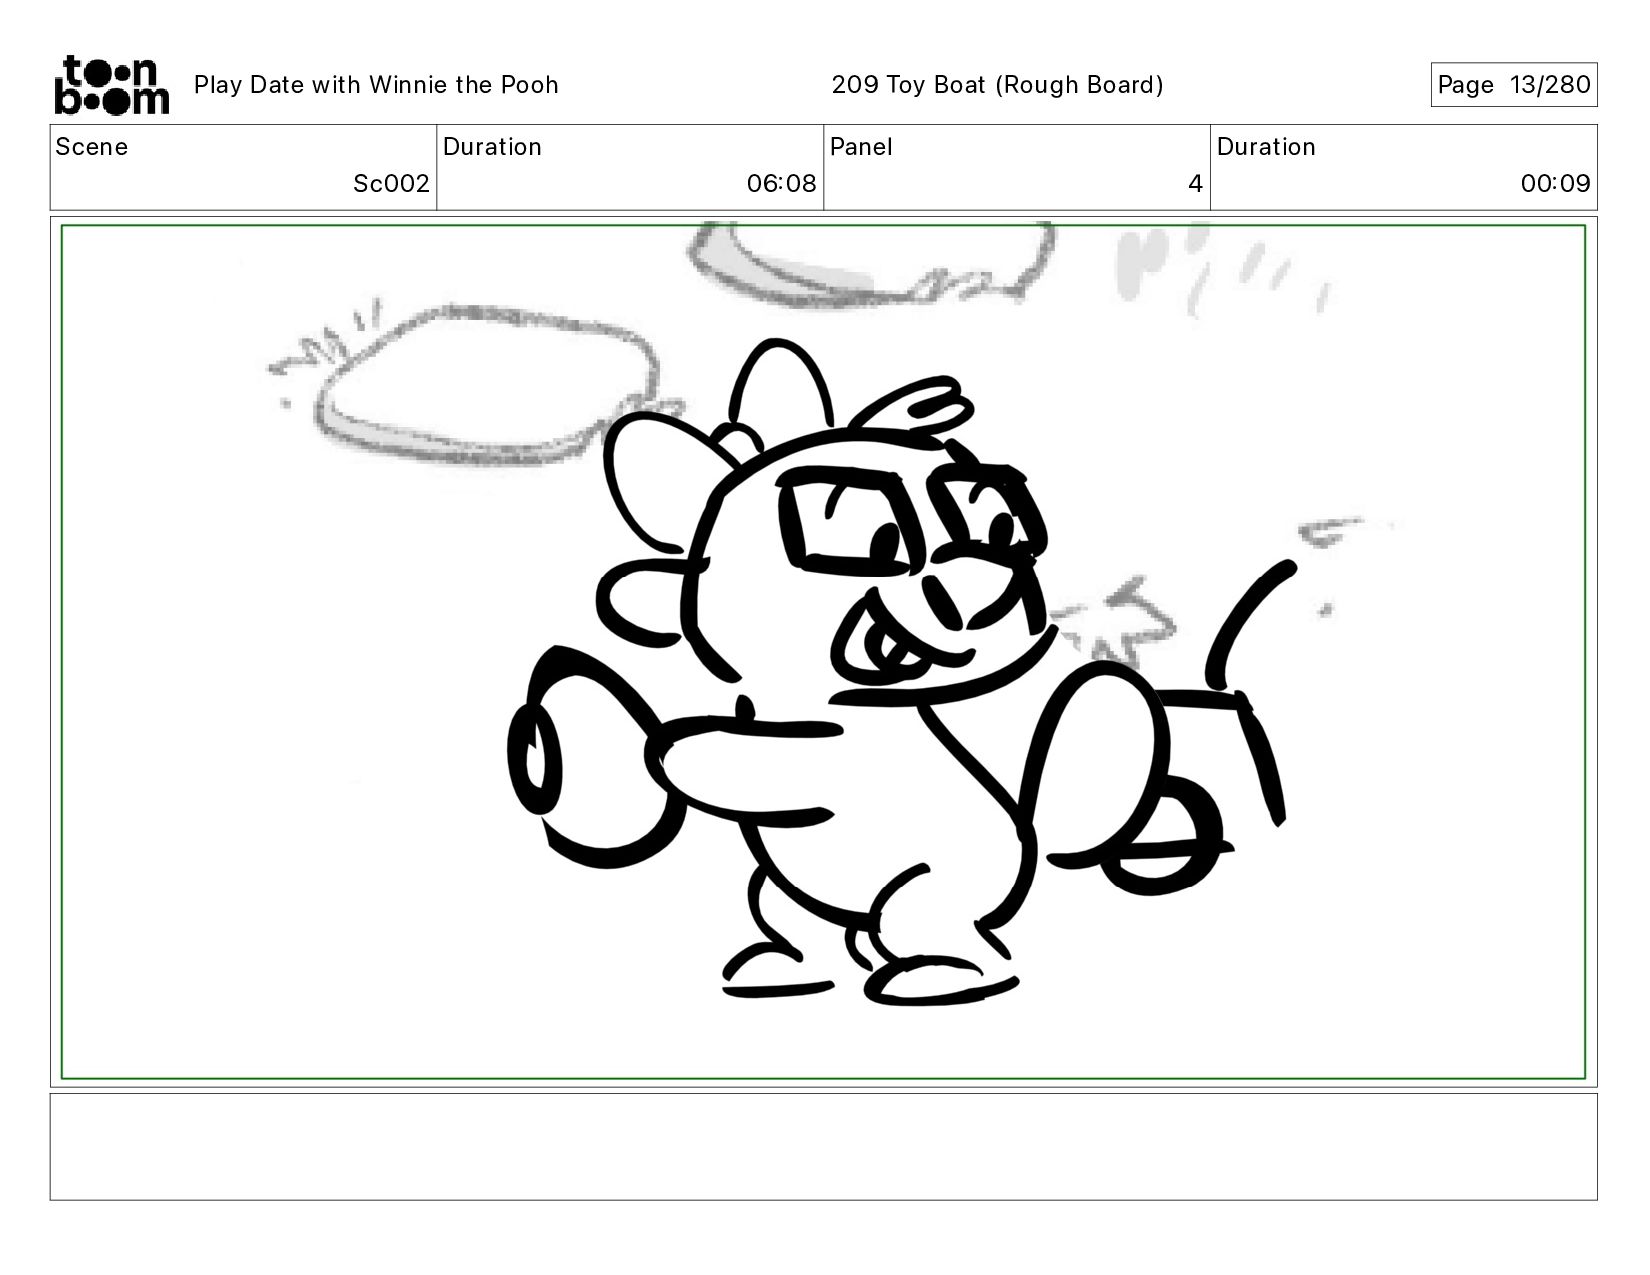Click the empty notes box below panel

point(823,1147)
